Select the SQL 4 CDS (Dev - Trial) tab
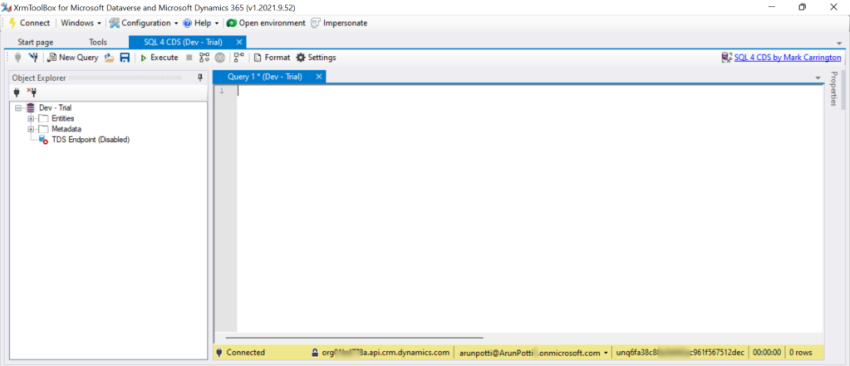 (183, 42)
